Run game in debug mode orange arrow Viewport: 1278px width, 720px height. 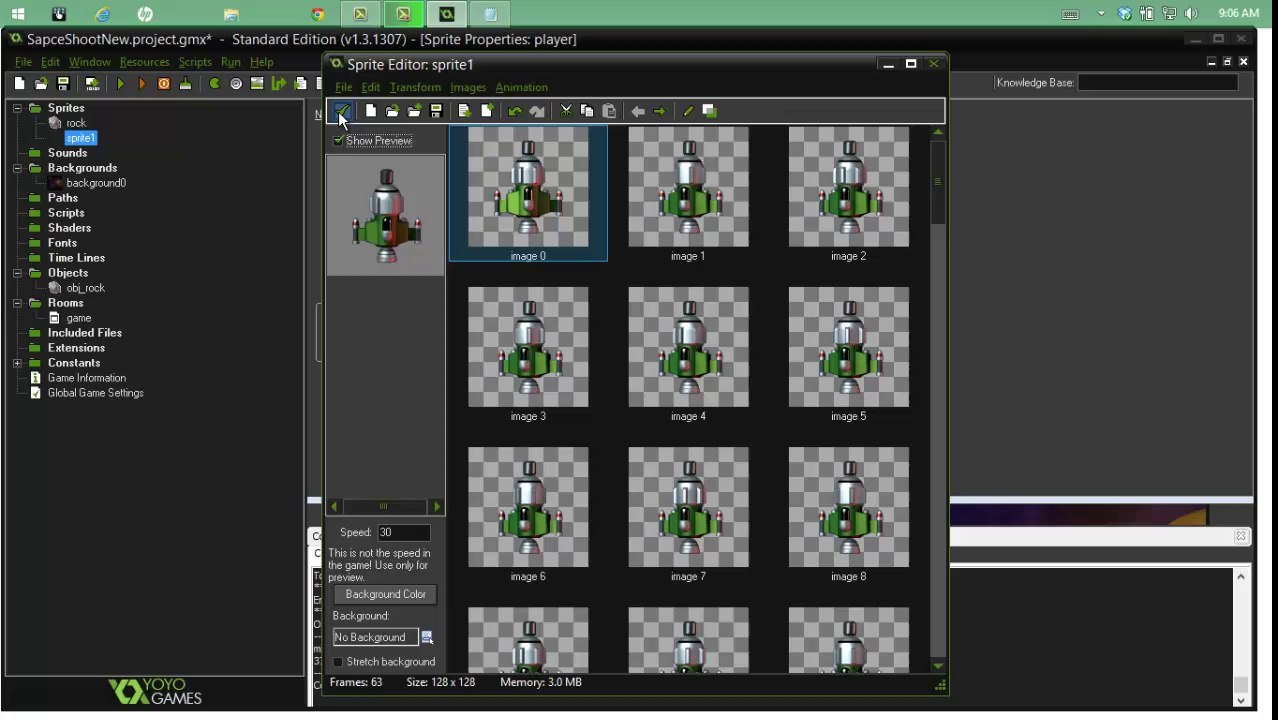coord(142,84)
